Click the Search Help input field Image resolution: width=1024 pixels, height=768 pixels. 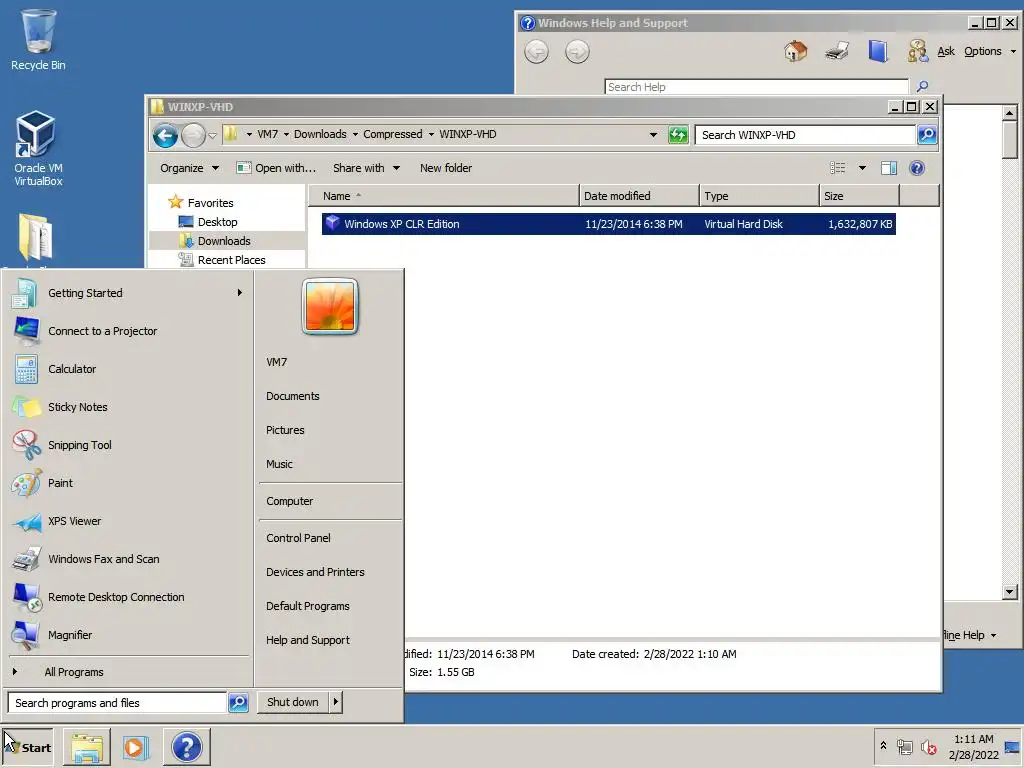pyautogui.click(x=756, y=86)
